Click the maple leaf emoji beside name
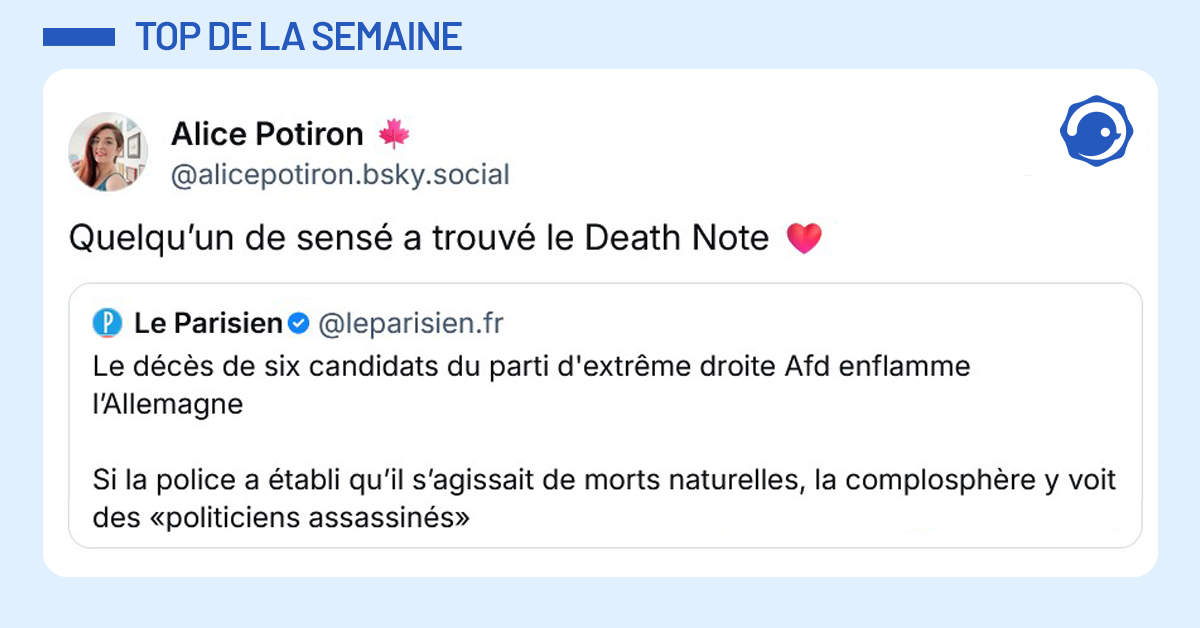The image size is (1200, 628). (394, 133)
